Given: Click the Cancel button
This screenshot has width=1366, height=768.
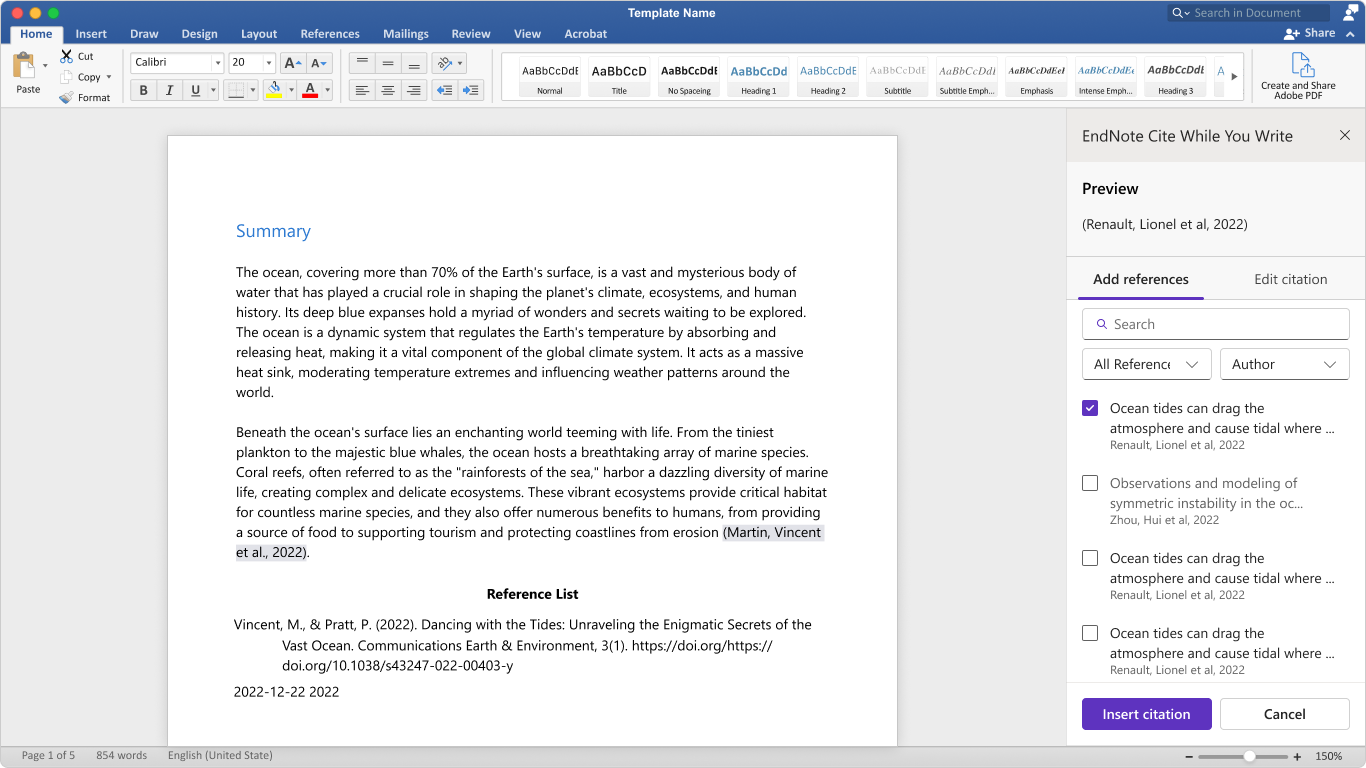Looking at the screenshot, I should [1285, 714].
